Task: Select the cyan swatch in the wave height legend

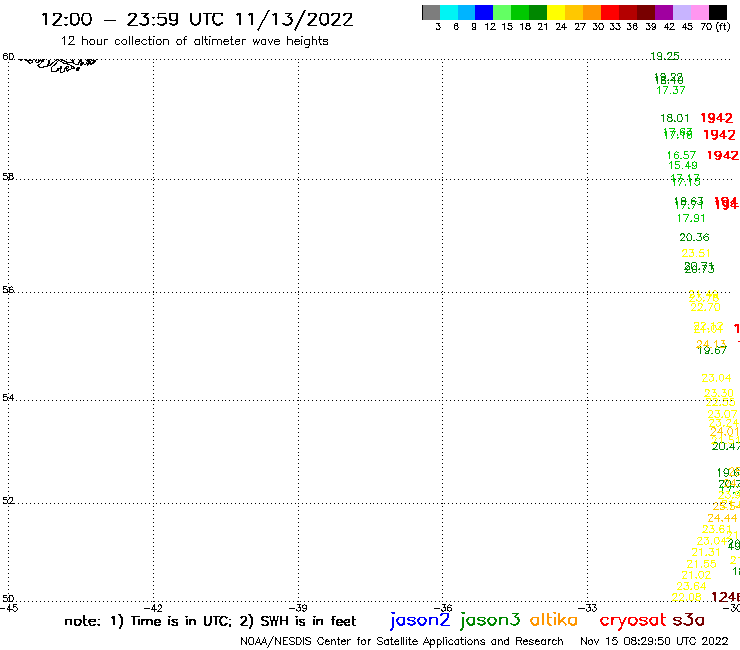Action: pos(449,12)
